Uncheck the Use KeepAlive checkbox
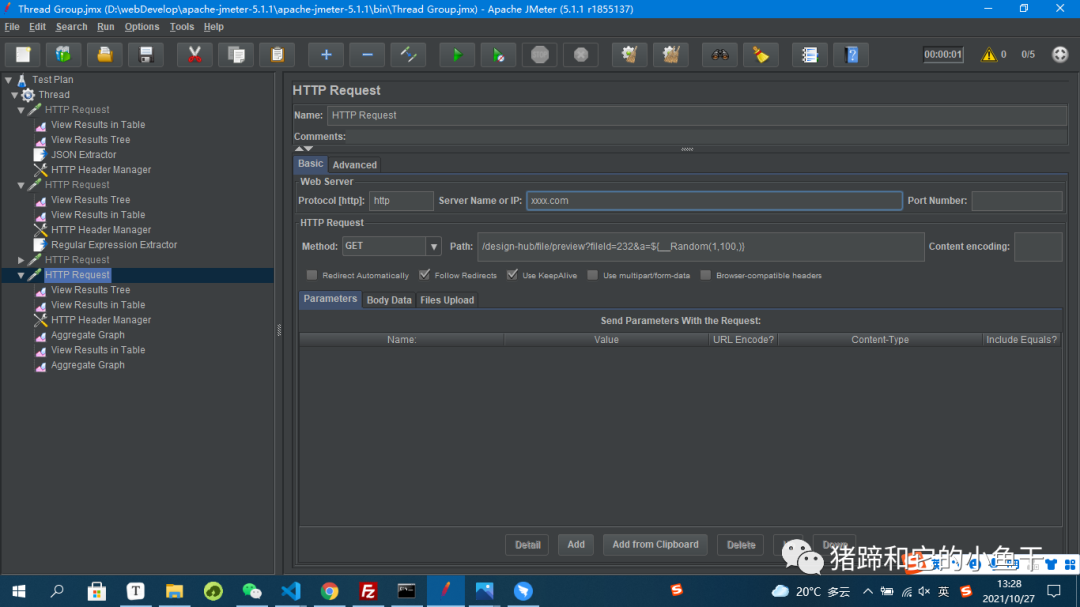1080x607 pixels. 512,274
